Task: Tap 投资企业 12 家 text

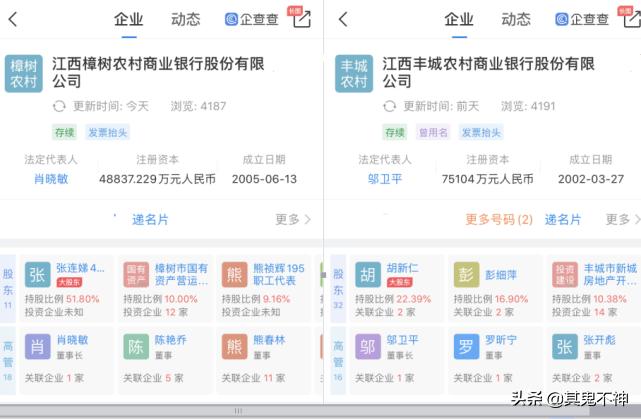Action: (x=156, y=312)
